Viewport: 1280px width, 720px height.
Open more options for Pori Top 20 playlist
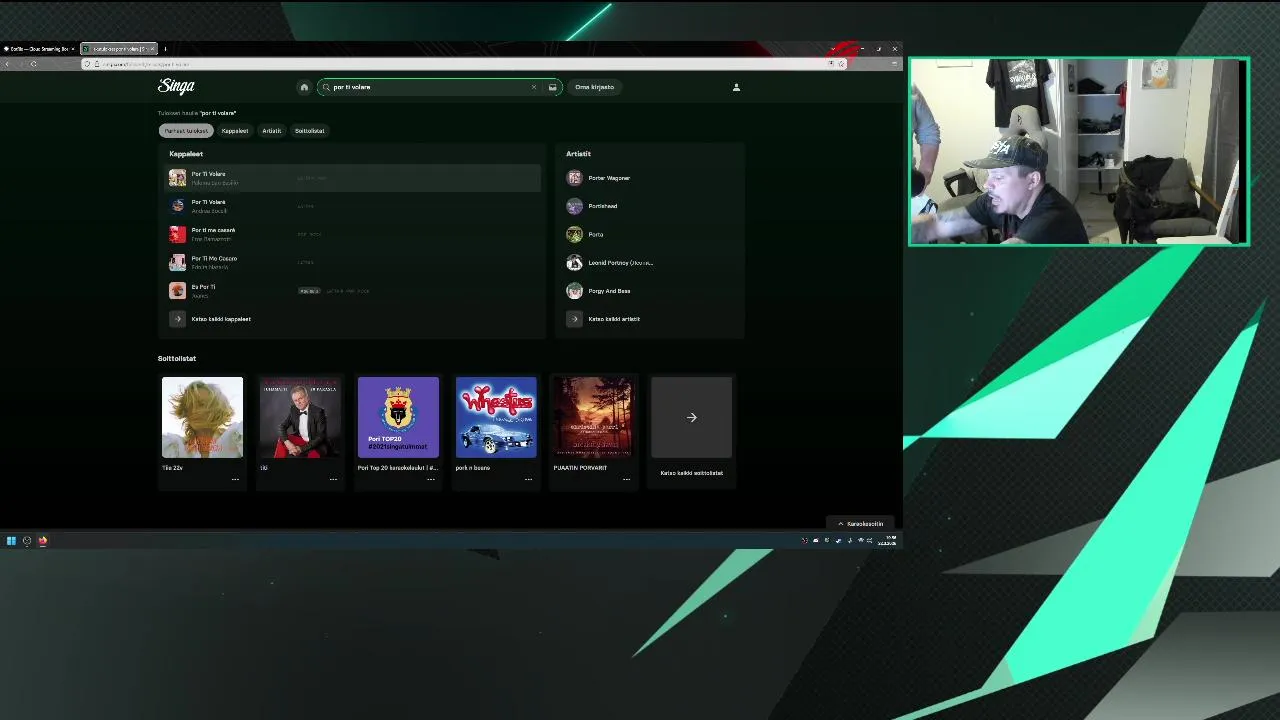point(431,479)
